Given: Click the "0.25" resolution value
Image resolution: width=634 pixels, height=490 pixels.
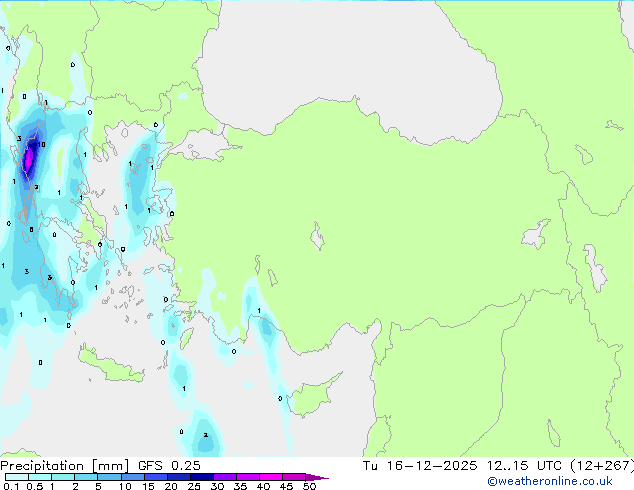Looking at the screenshot, I should (x=186, y=466).
